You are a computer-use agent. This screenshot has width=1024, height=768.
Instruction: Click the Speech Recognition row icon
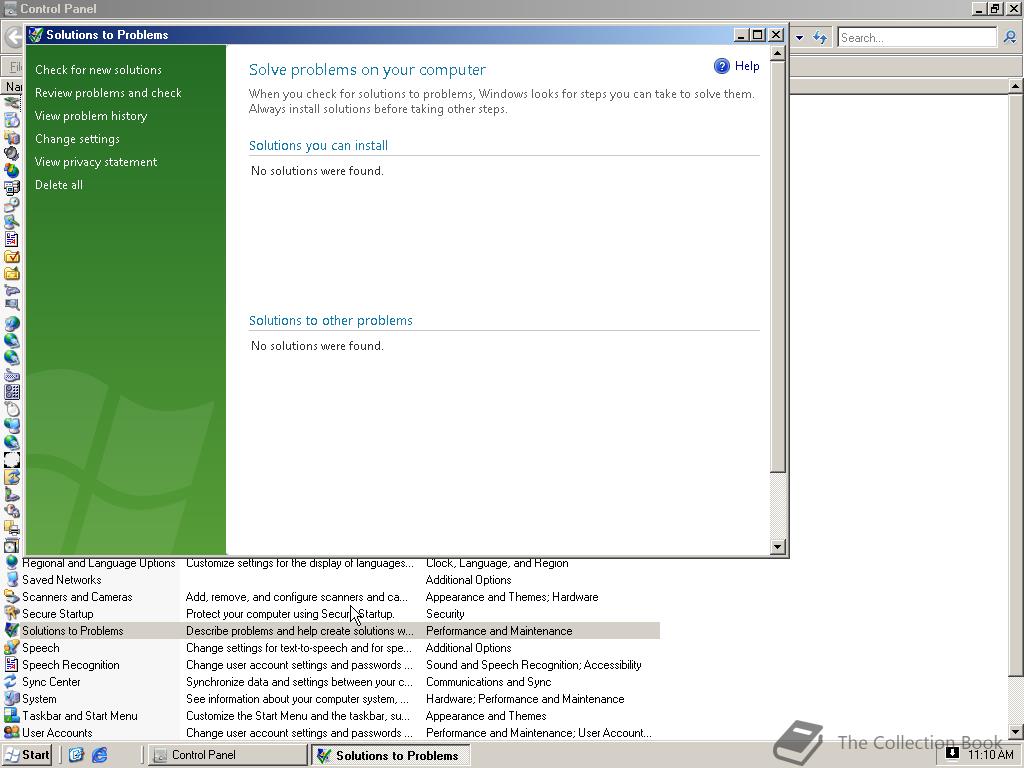coord(11,664)
